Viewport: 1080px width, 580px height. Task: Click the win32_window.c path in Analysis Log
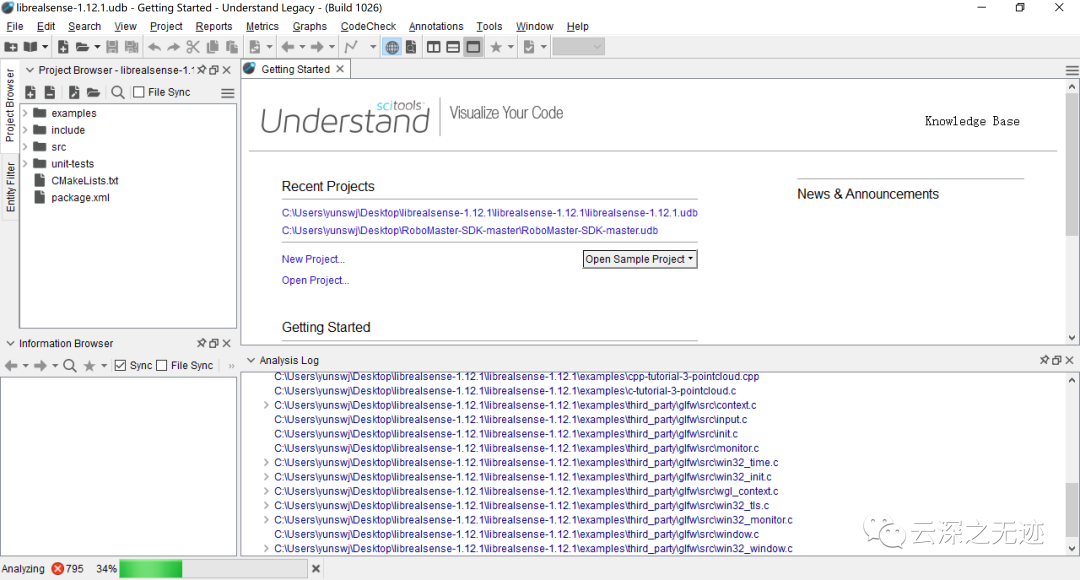click(533, 549)
